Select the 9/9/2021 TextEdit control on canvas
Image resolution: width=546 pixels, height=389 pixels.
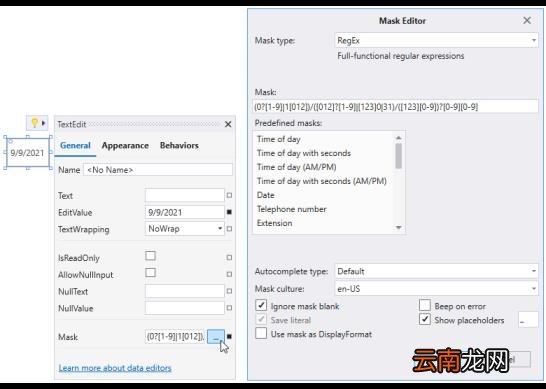pyautogui.click(x=28, y=153)
